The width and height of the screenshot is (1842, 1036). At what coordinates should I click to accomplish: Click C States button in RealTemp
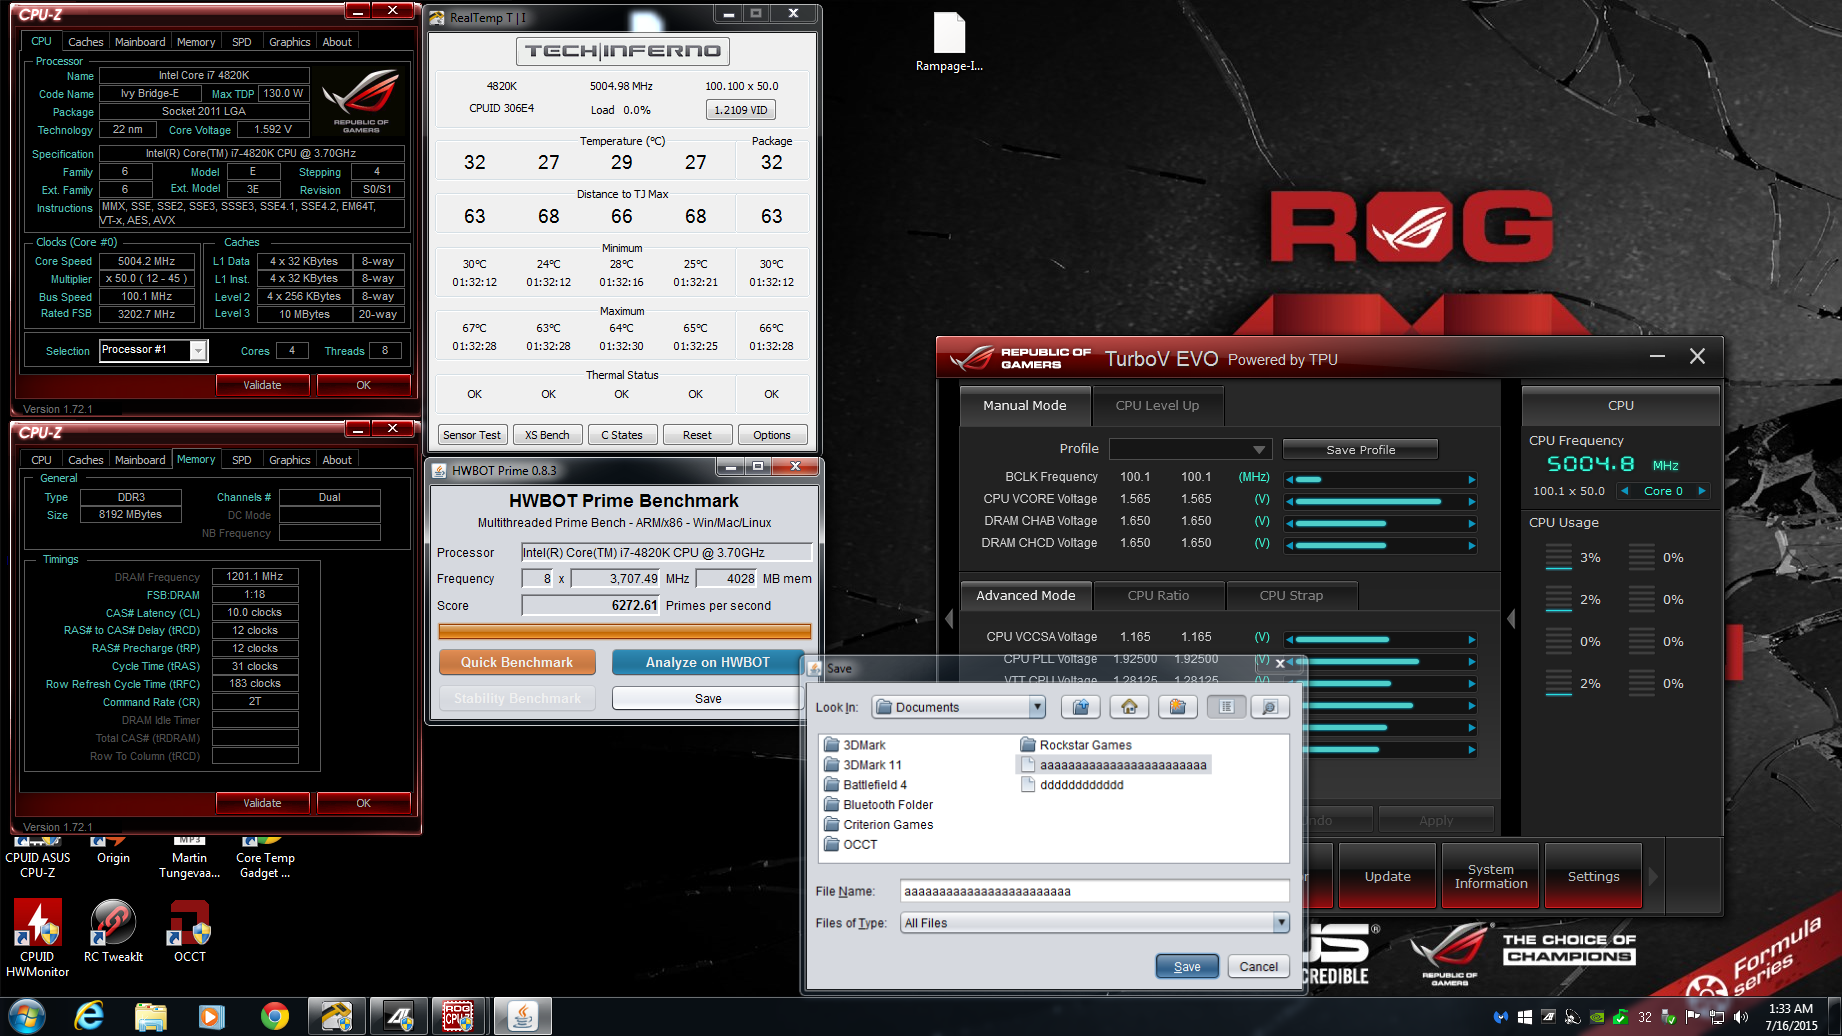pos(622,435)
